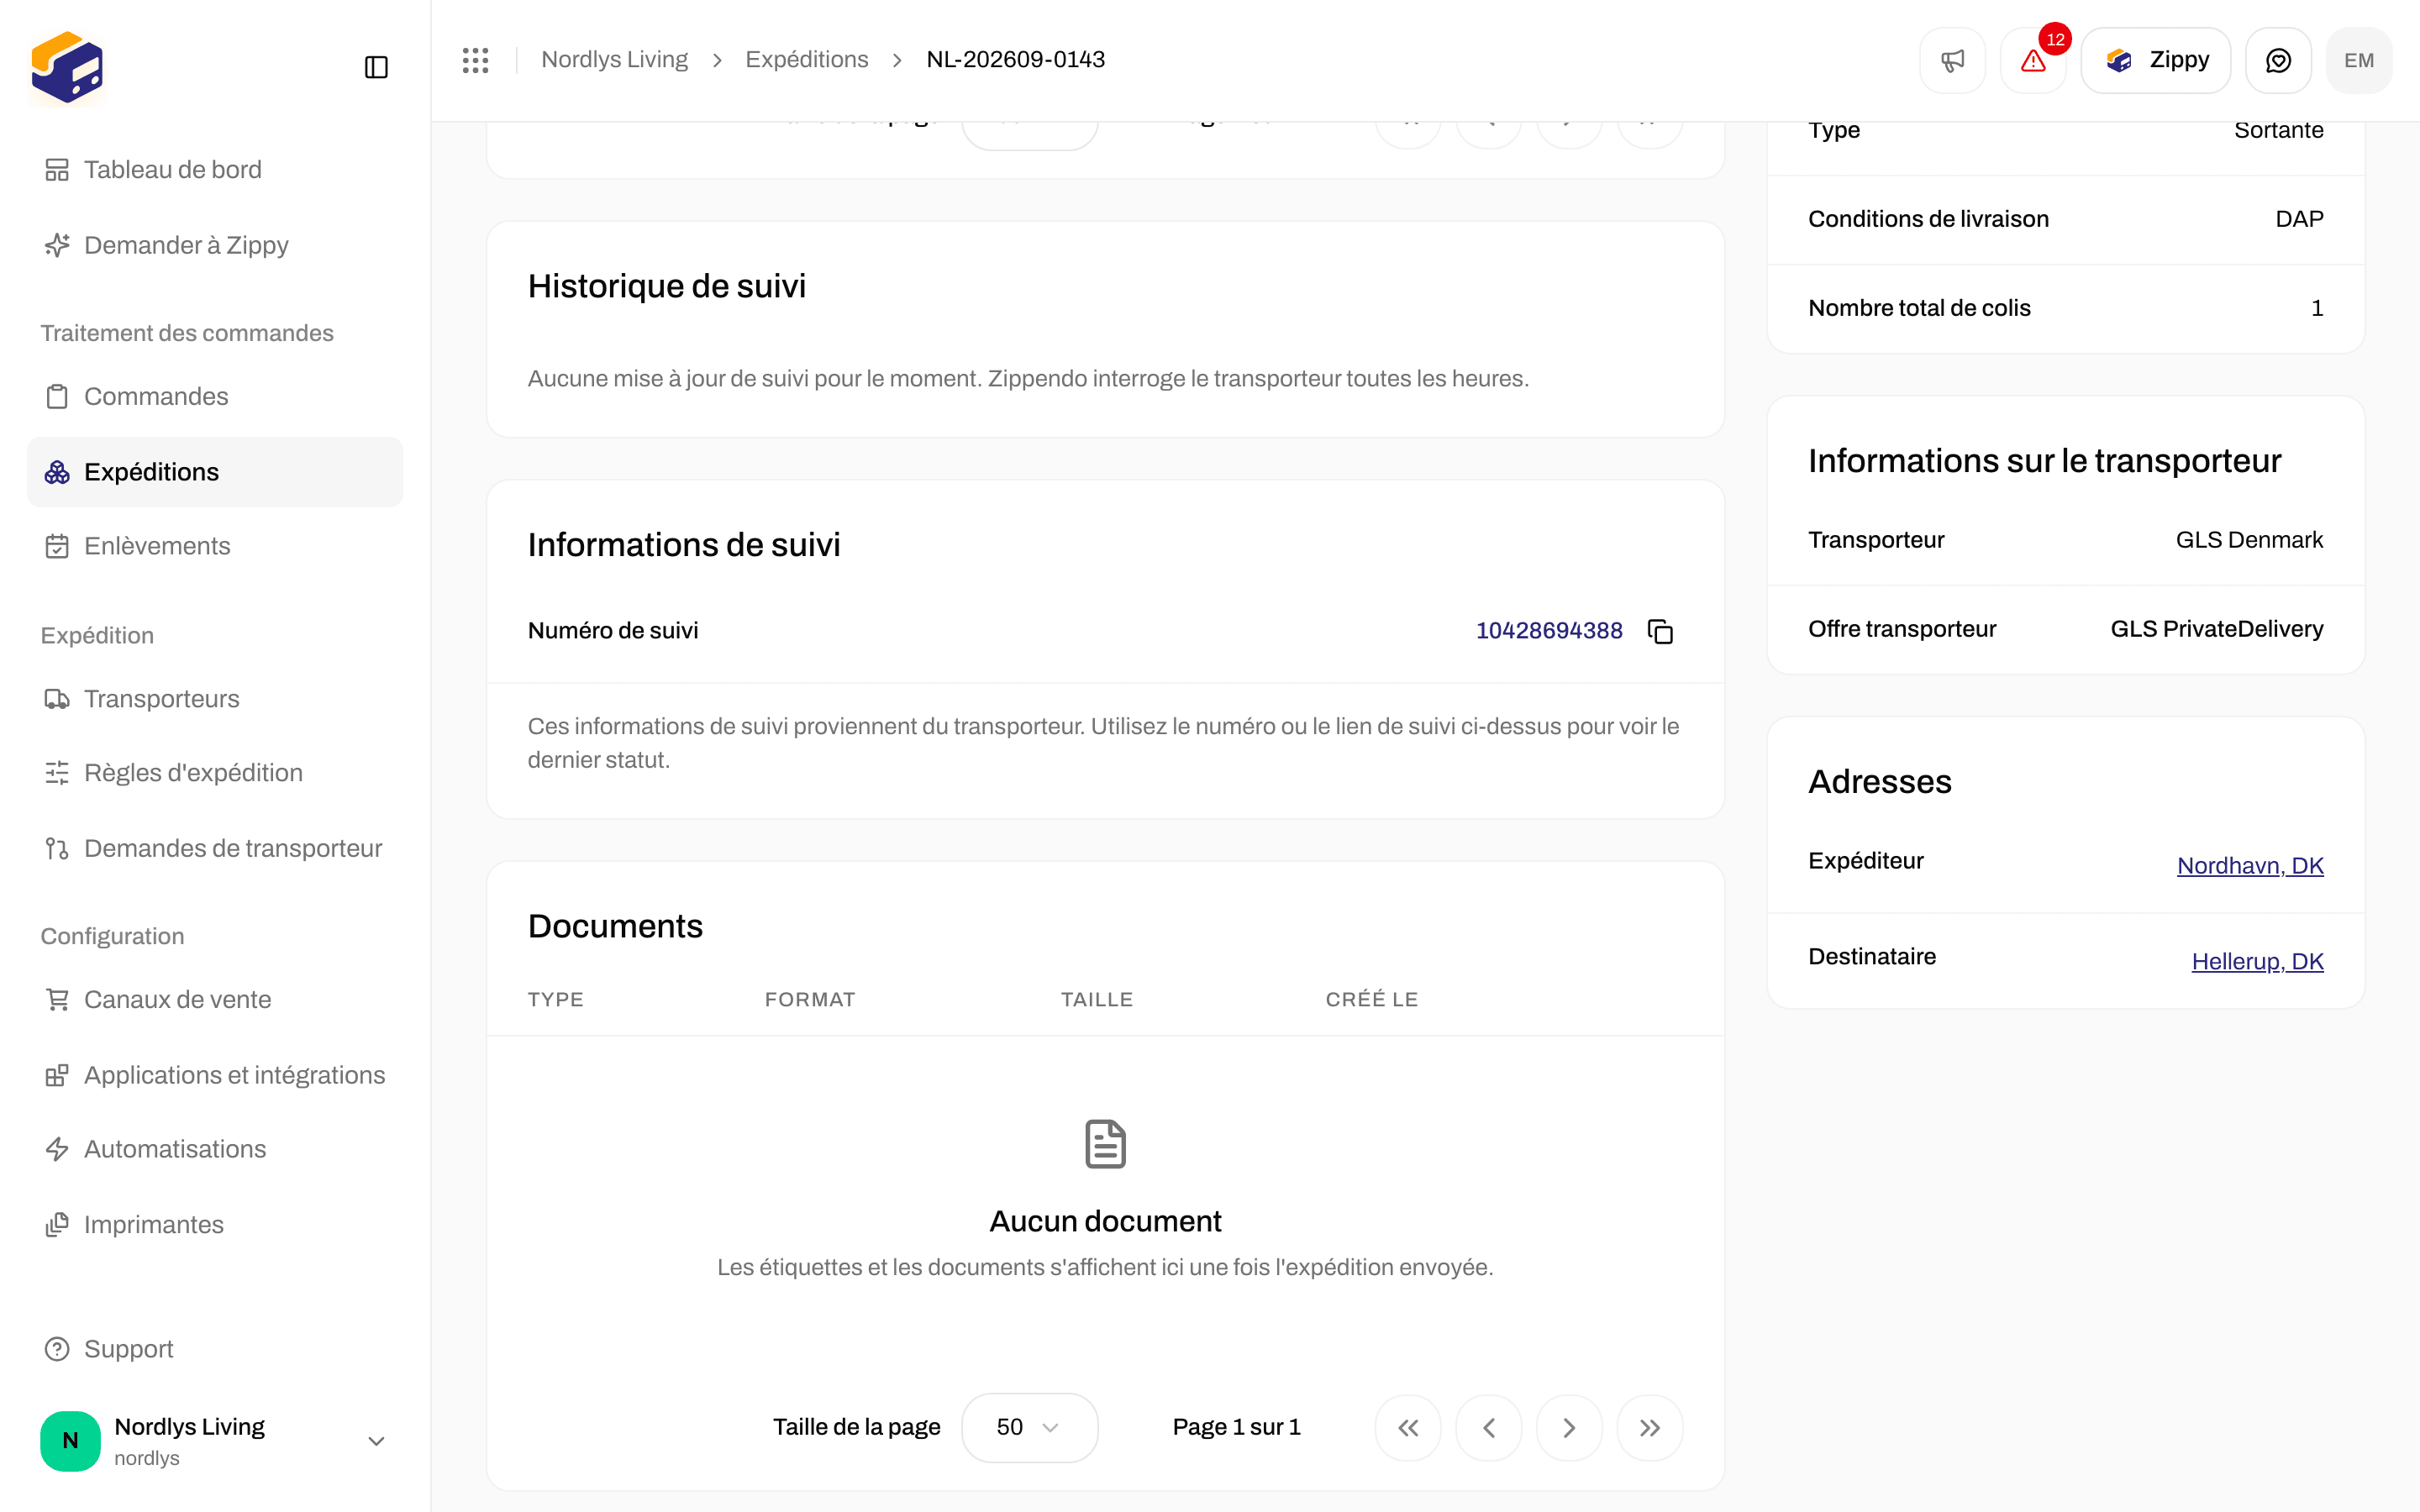Open the Hellerup, DK recipient link
Screen dimensions: 2420x1512
2257,961
